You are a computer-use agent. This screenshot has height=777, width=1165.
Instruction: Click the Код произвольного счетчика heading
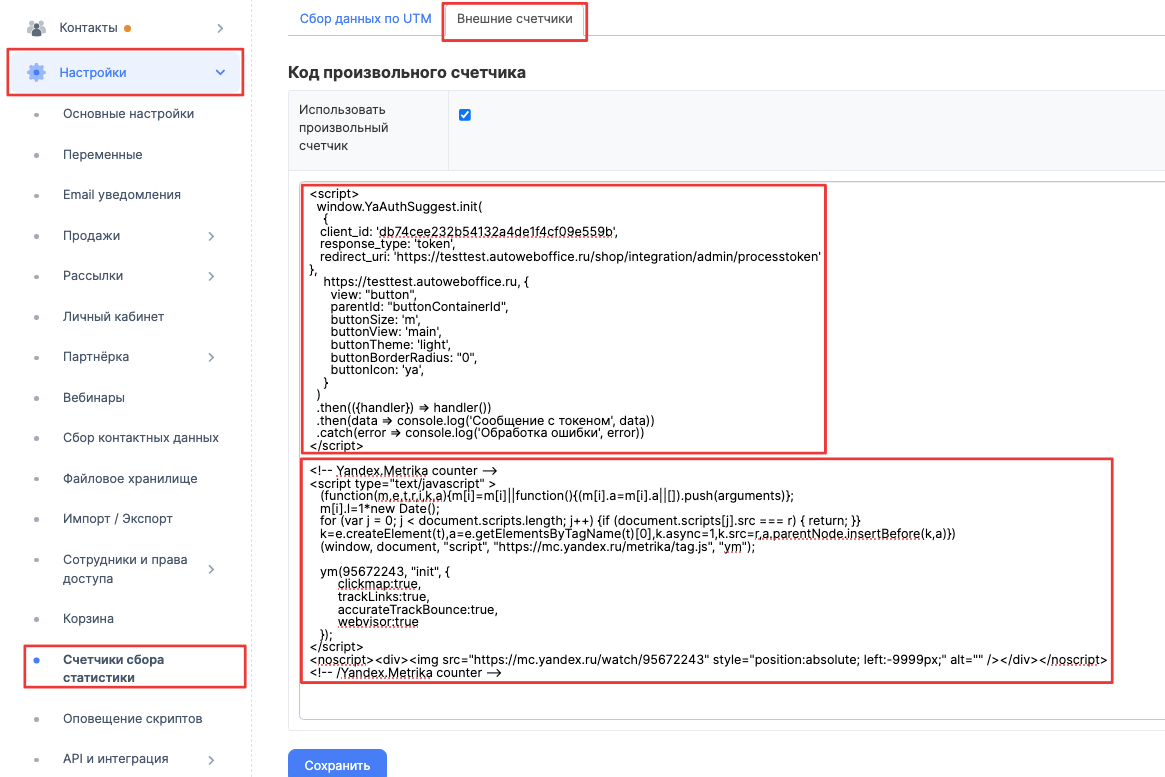coord(406,72)
